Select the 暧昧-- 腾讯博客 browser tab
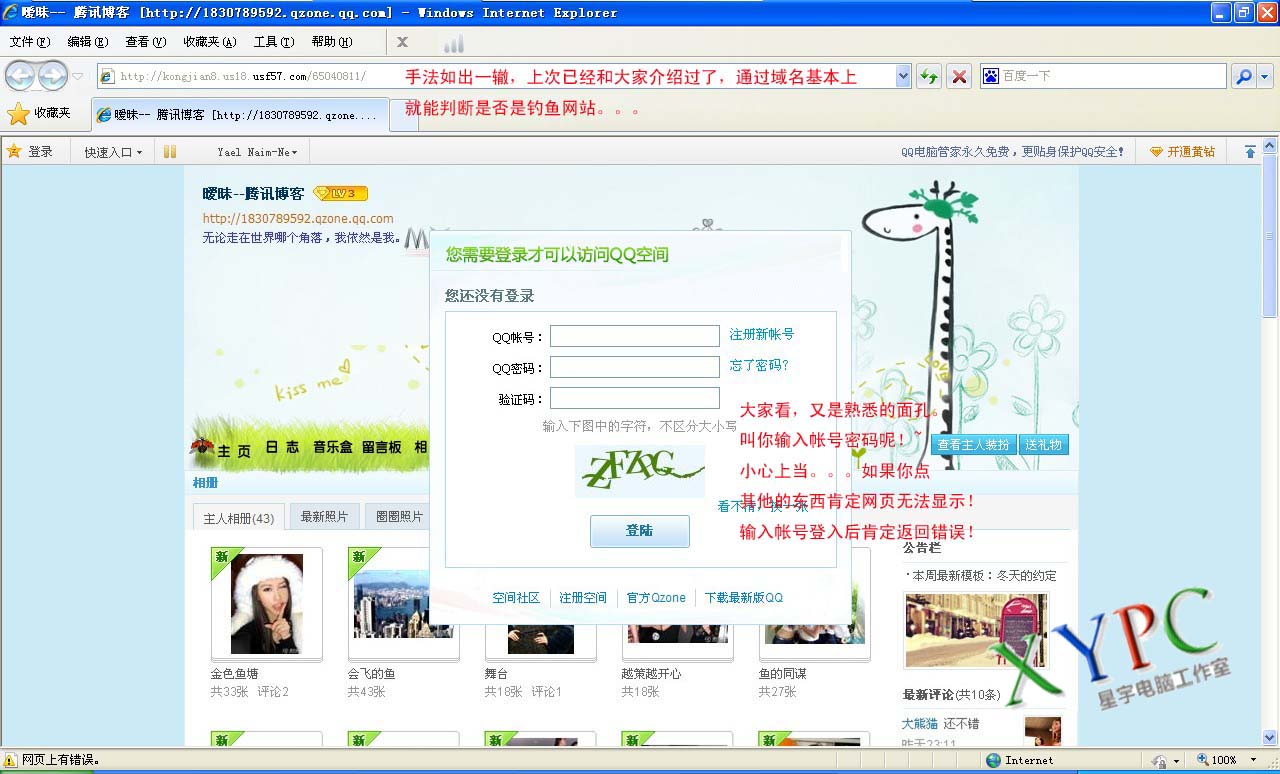Viewport: 1280px width, 774px height. [240, 115]
